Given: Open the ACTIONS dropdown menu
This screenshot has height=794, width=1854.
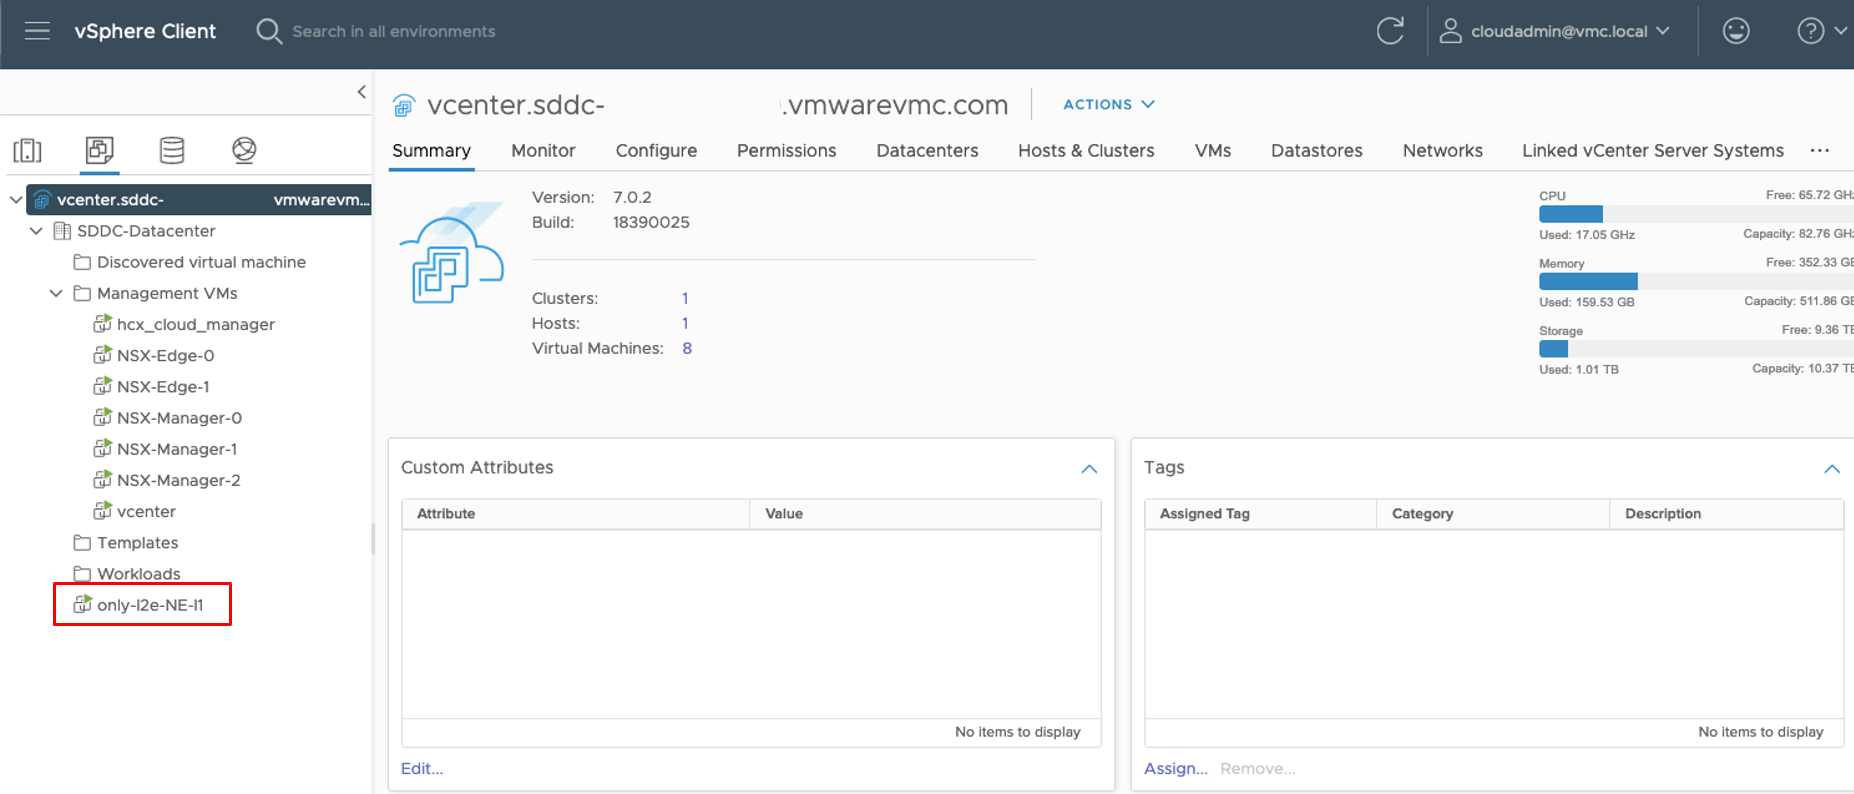Looking at the screenshot, I should point(1109,104).
